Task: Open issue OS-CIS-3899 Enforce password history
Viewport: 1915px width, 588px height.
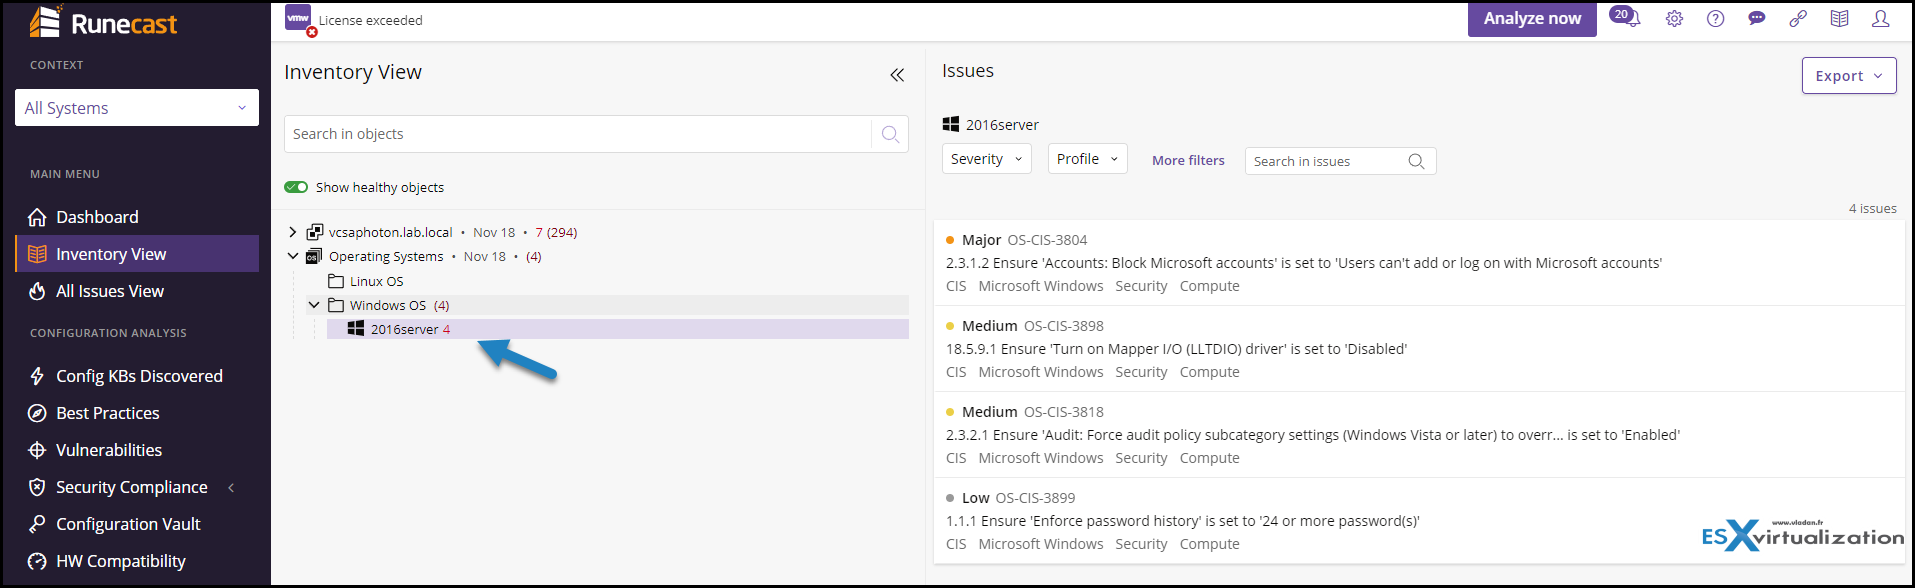Action: pyautogui.click(x=1420, y=520)
